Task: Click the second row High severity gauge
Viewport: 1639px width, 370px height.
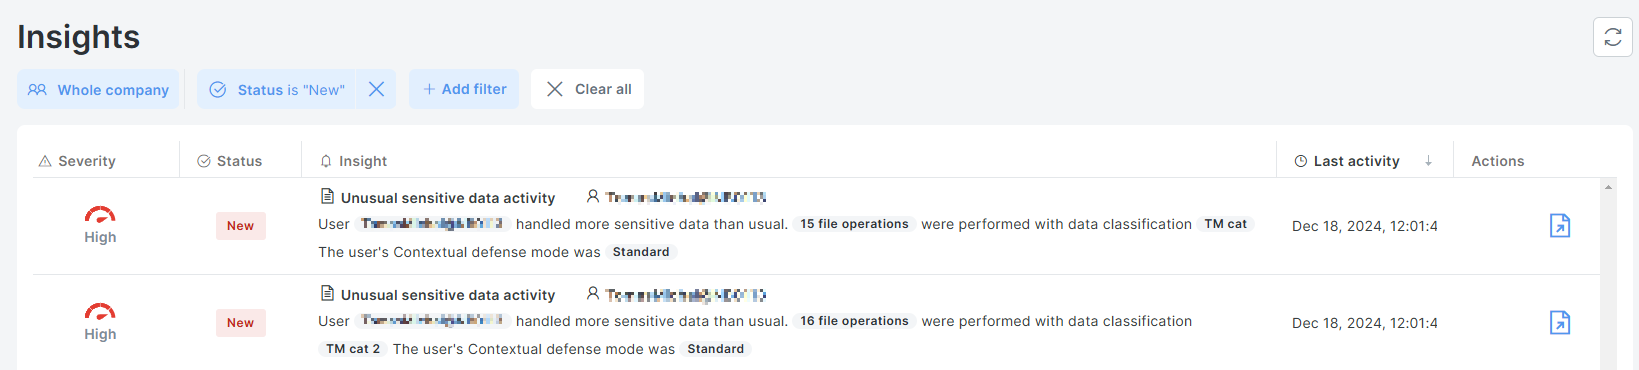Action: point(100,311)
